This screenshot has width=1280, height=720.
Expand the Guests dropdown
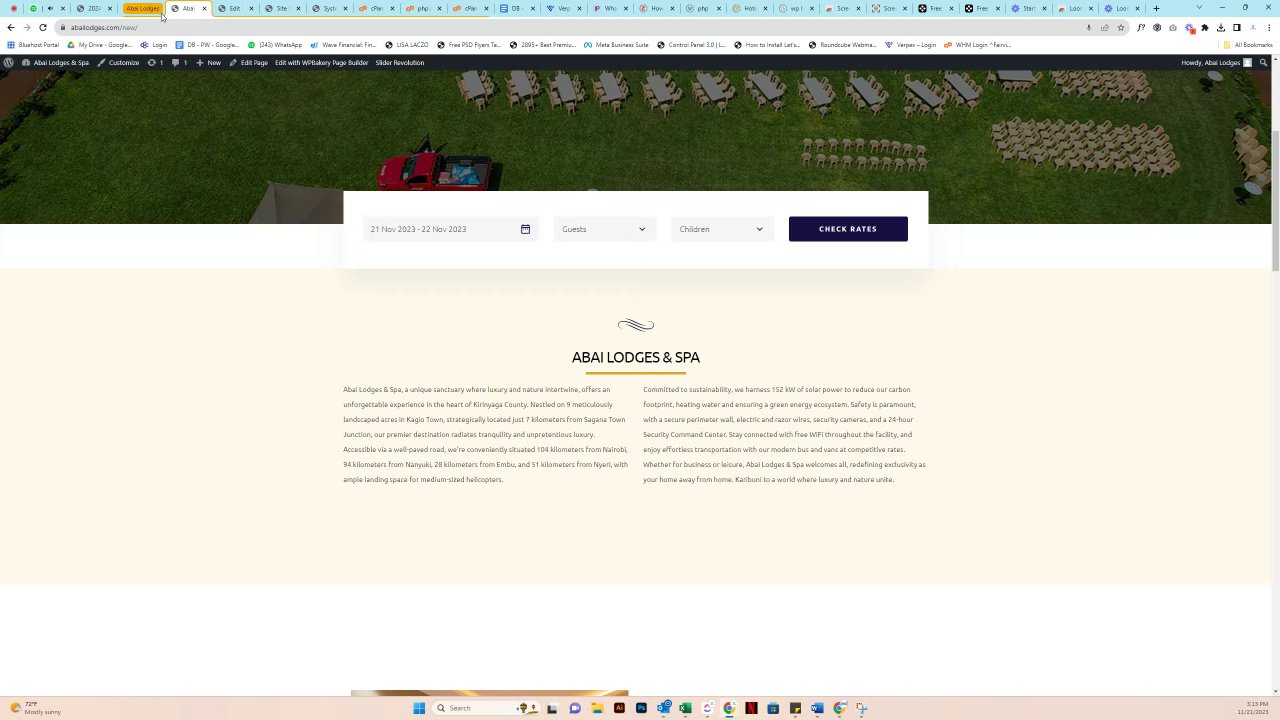[x=605, y=229]
